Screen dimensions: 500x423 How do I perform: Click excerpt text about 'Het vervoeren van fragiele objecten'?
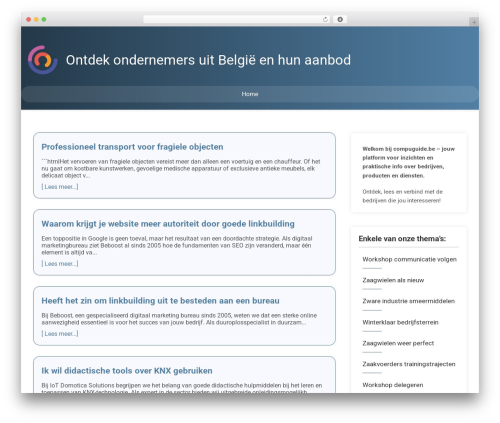[181, 168]
